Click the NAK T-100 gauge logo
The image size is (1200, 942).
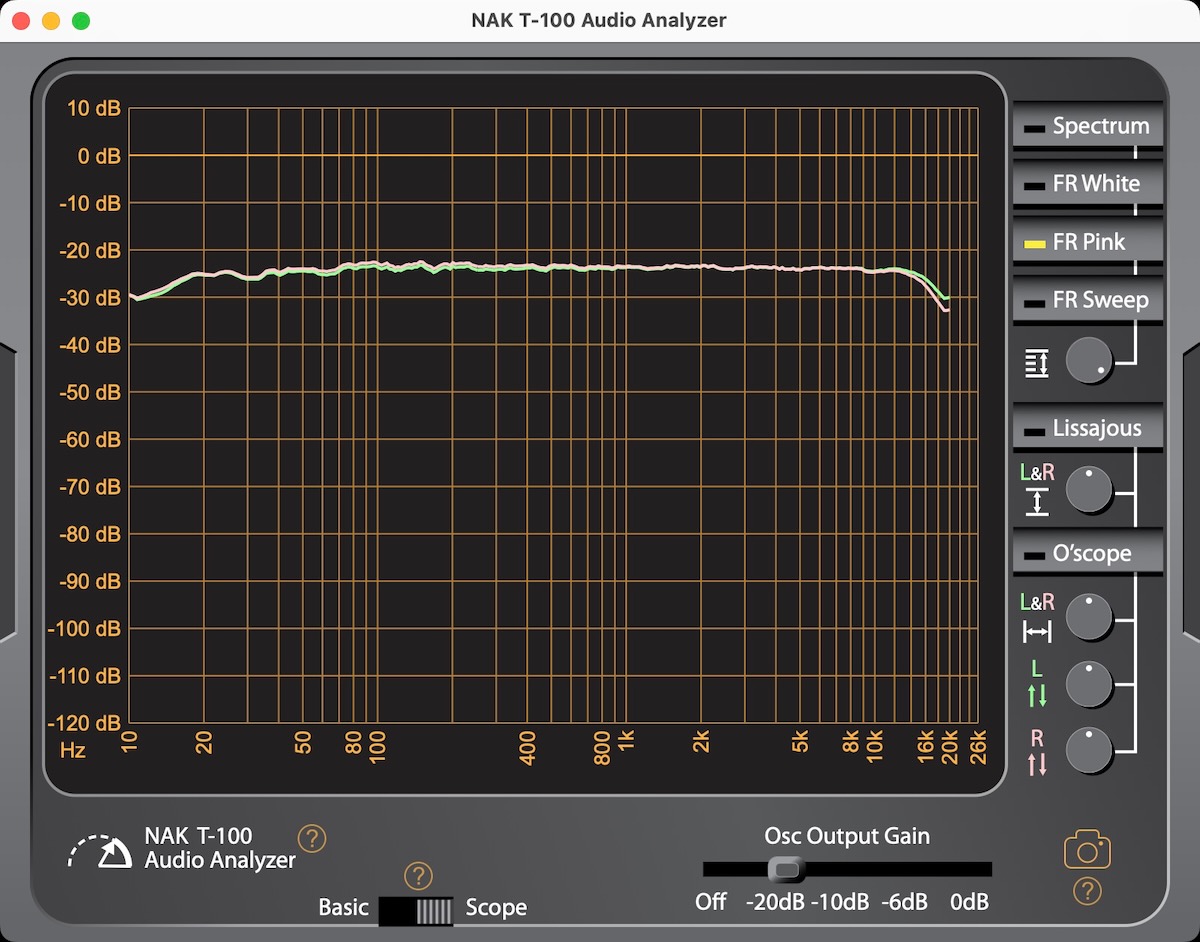click(100, 851)
